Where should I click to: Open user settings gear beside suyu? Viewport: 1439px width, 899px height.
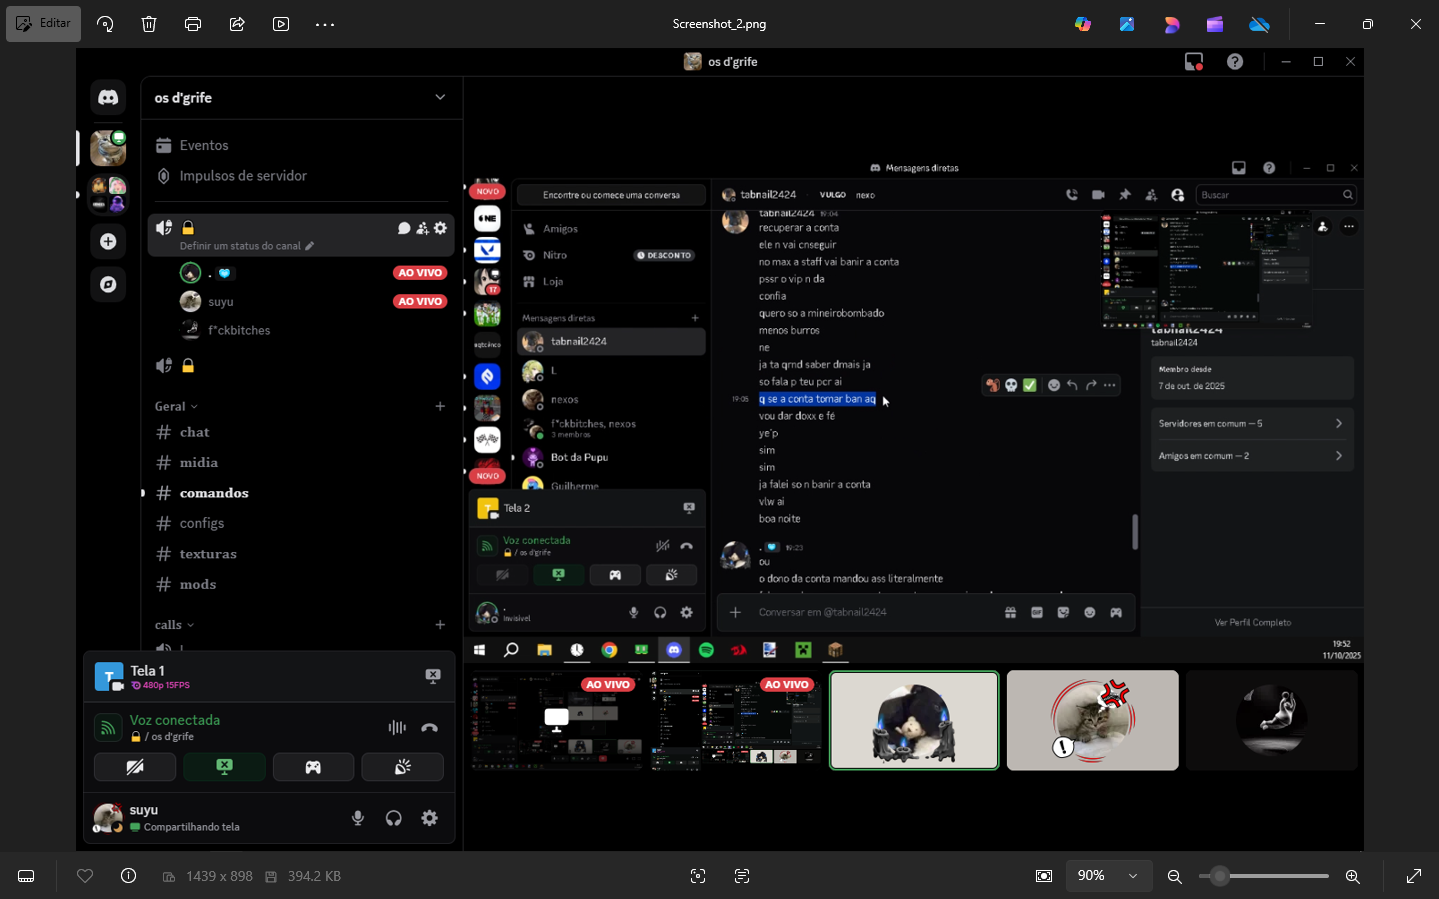(x=430, y=818)
